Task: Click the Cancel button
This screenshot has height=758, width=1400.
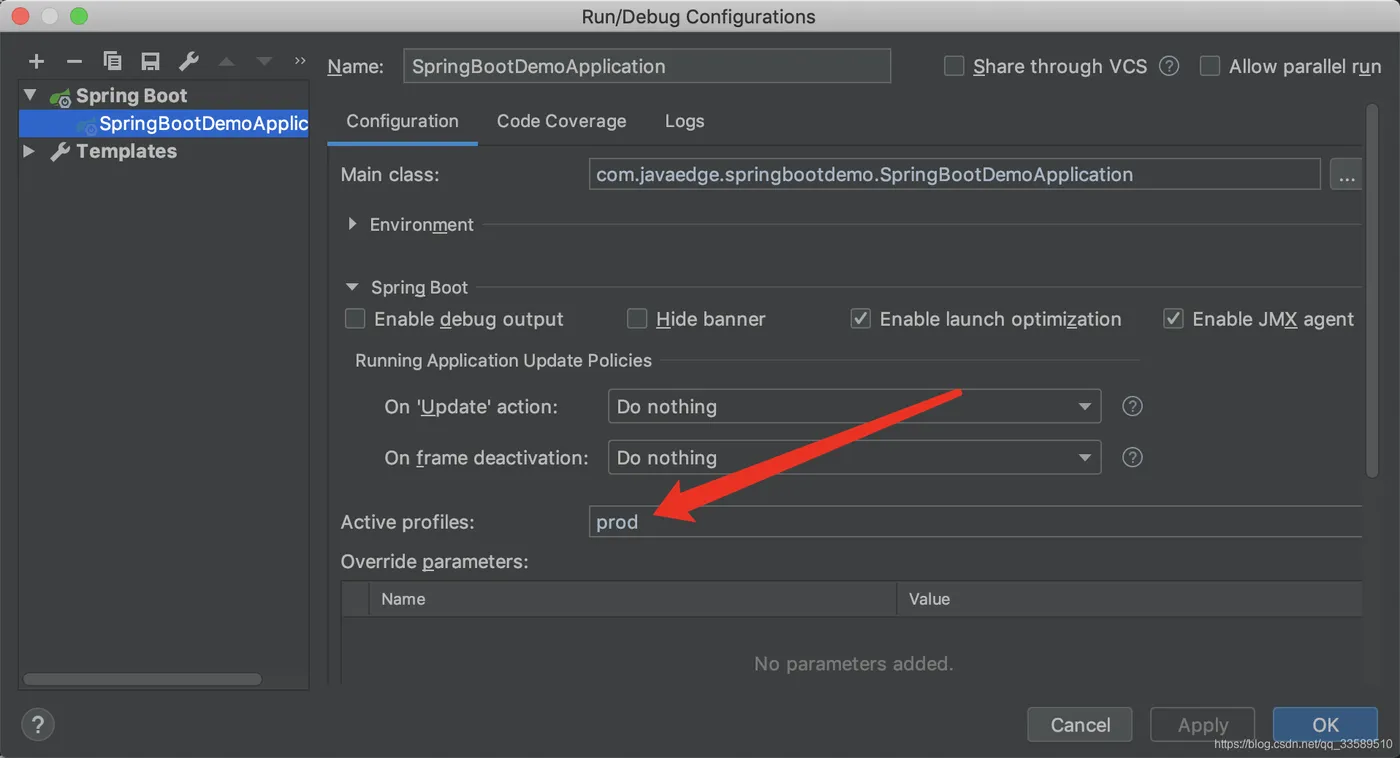Action: [1080, 725]
